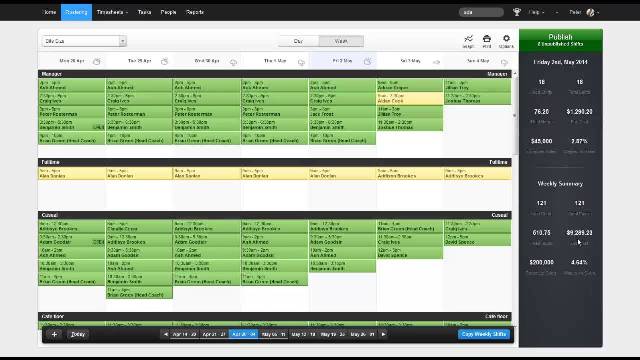This screenshot has height=360, width=640.
Task: Open the Rostering tab
Action: (x=76, y=12)
